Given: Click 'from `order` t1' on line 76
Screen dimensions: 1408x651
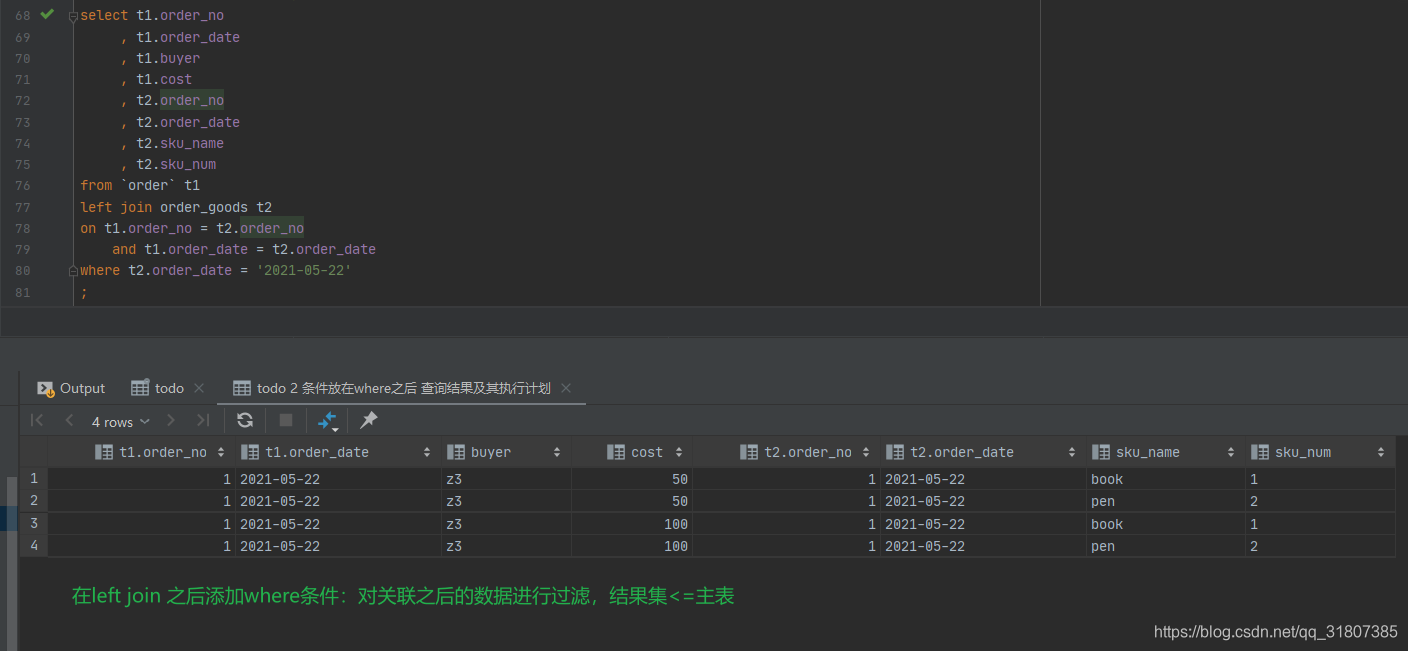Looking at the screenshot, I should pyautogui.click(x=140, y=185).
